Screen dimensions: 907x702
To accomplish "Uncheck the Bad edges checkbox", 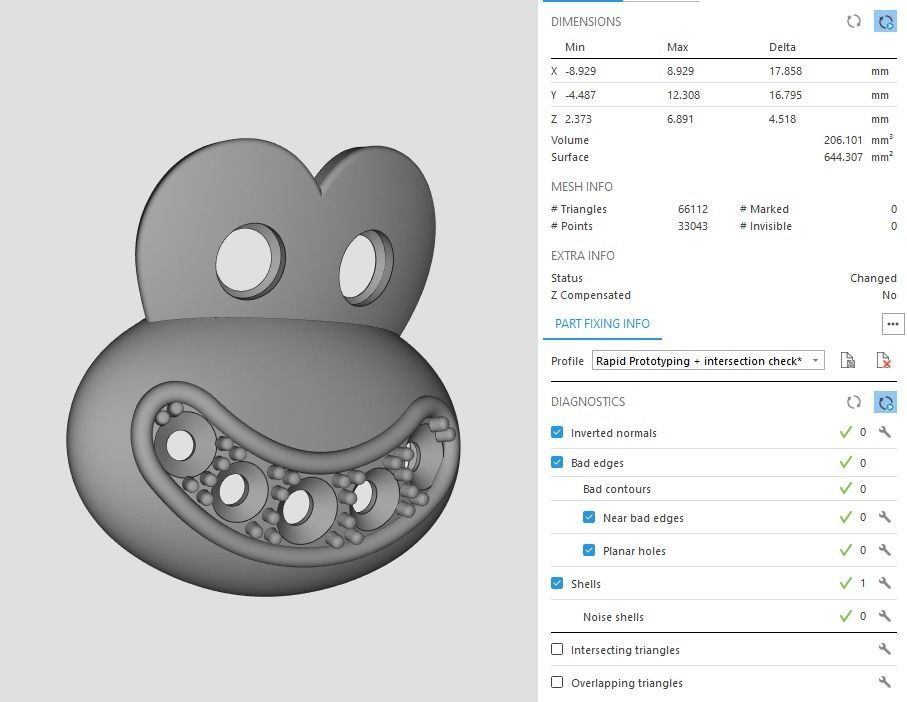I will tap(557, 462).
